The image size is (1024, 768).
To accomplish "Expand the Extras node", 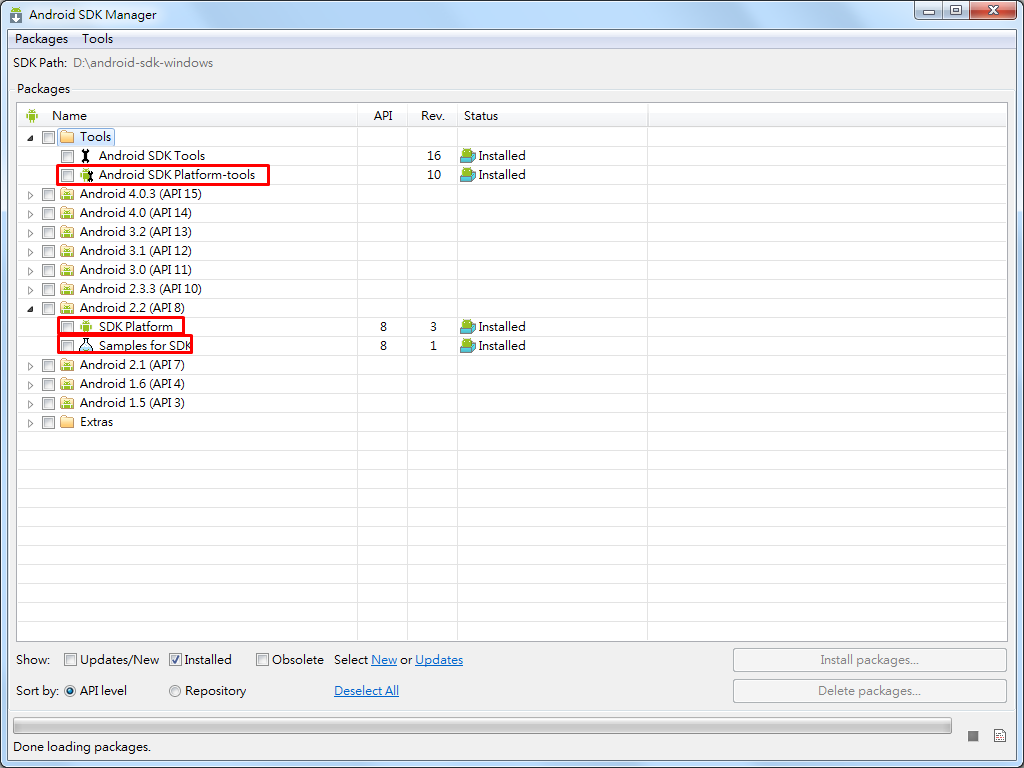I will 30,423.
